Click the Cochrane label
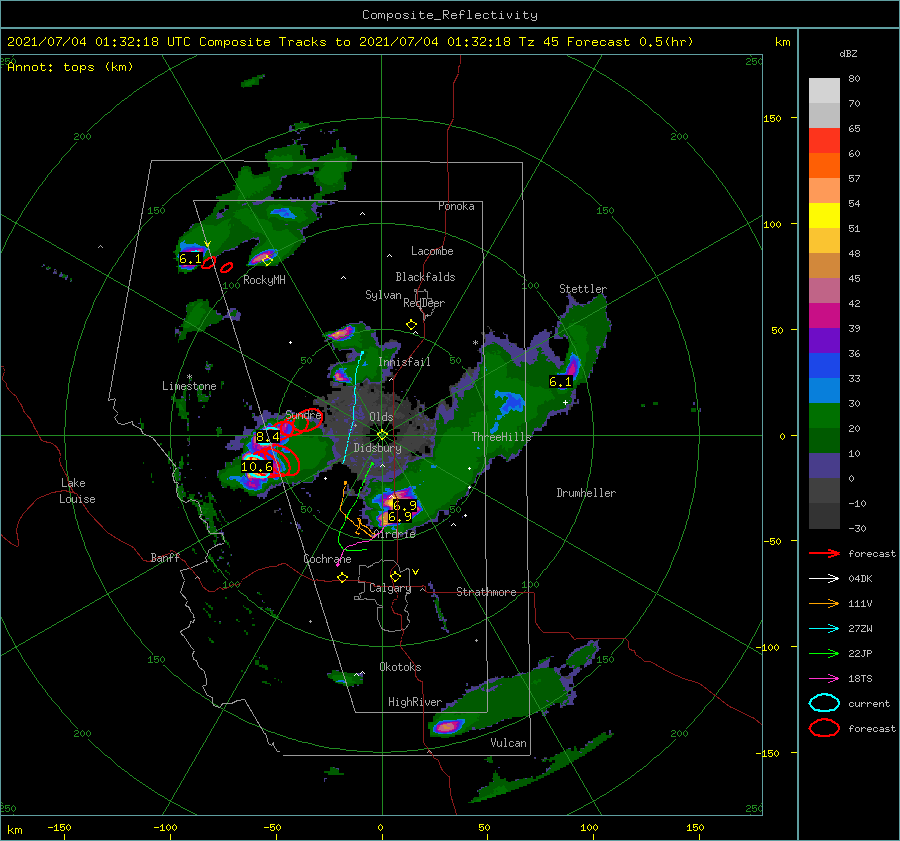The height and width of the screenshot is (841, 900). tap(327, 559)
